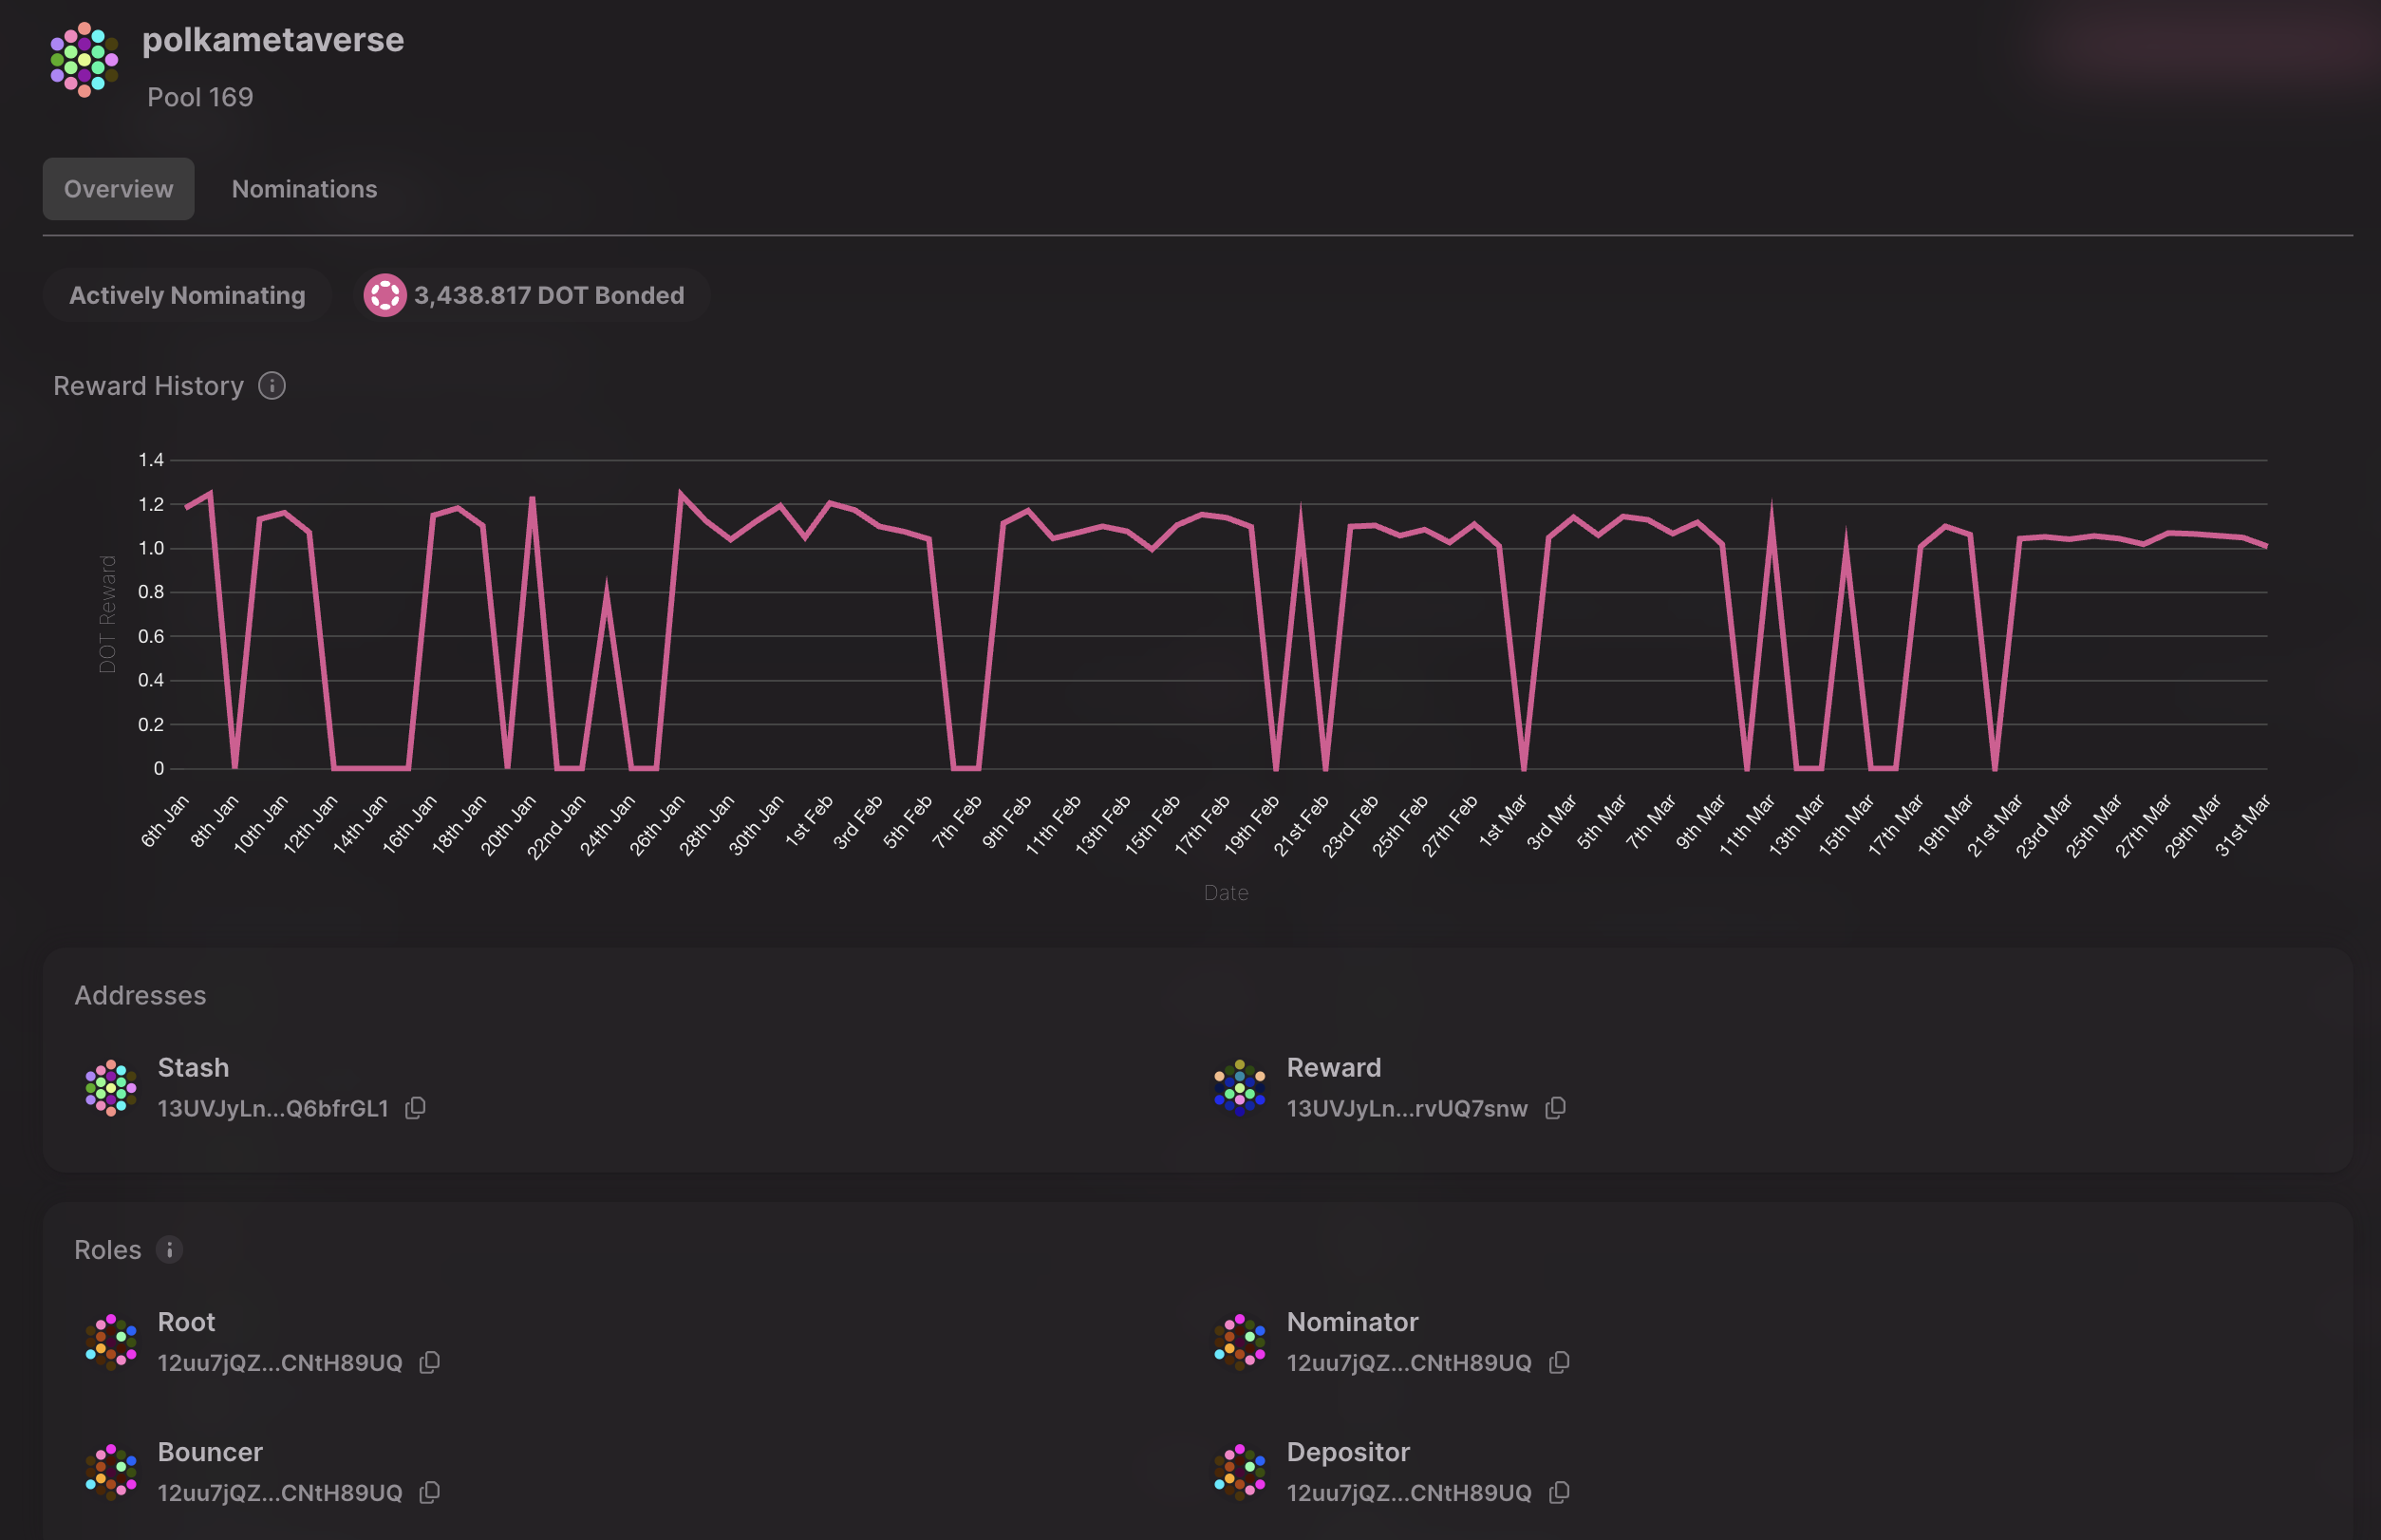Image resolution: width=2381 pixels, height=1540 pixels.
Task: Copy the Nominator role address
Action: tap(1558, 1362)
